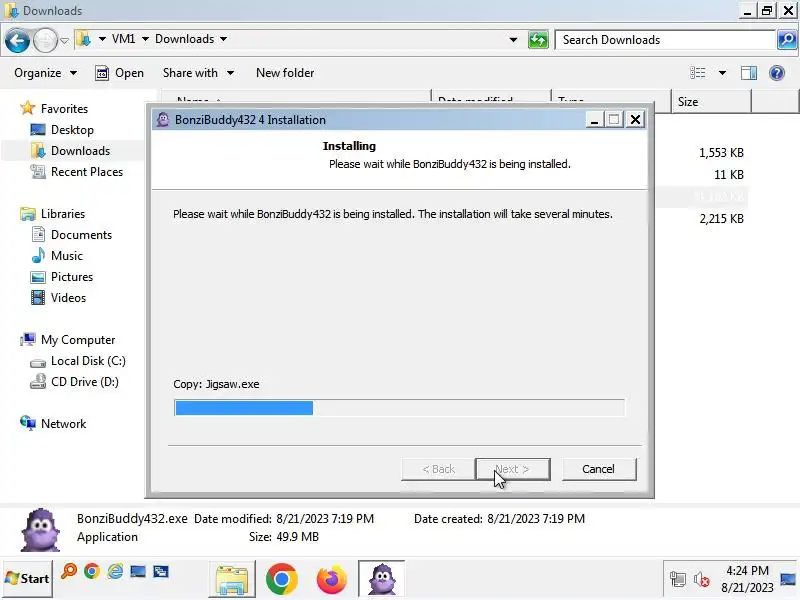
Task: Expand the dropdown arrow before VM1
Action: (102, 39)
